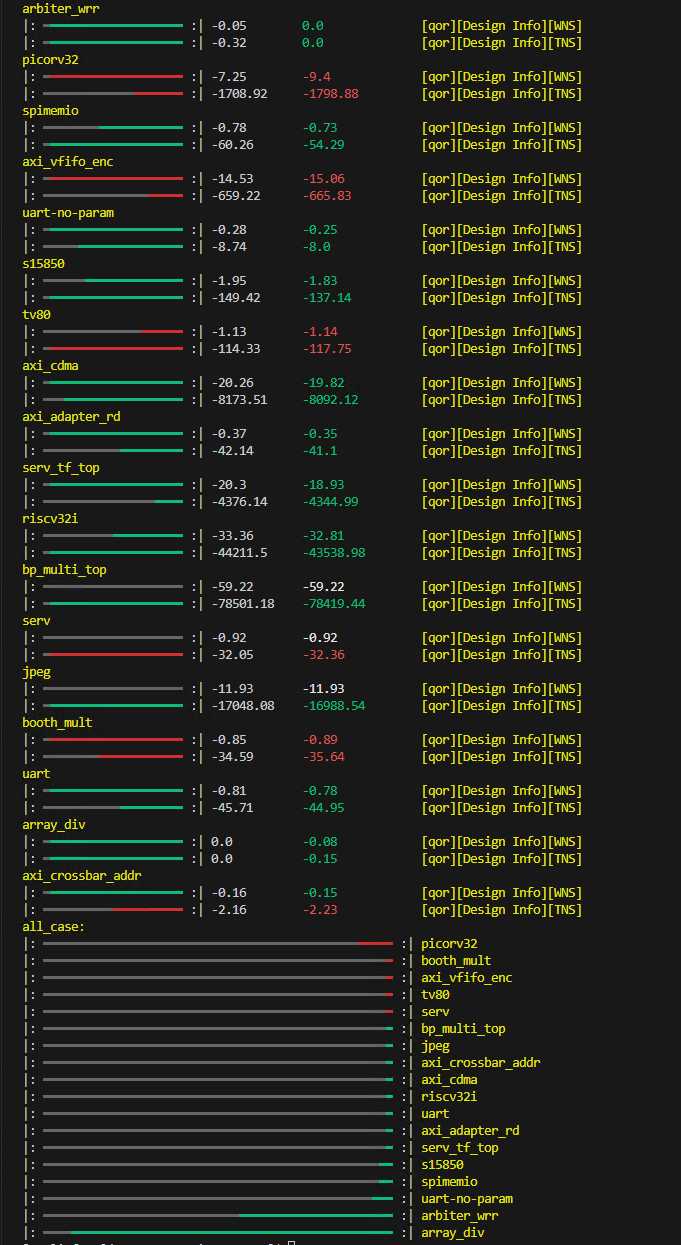Click the red value -1798.88
The height and width of the screenshot is (1245, 681).
click(330, 94)
